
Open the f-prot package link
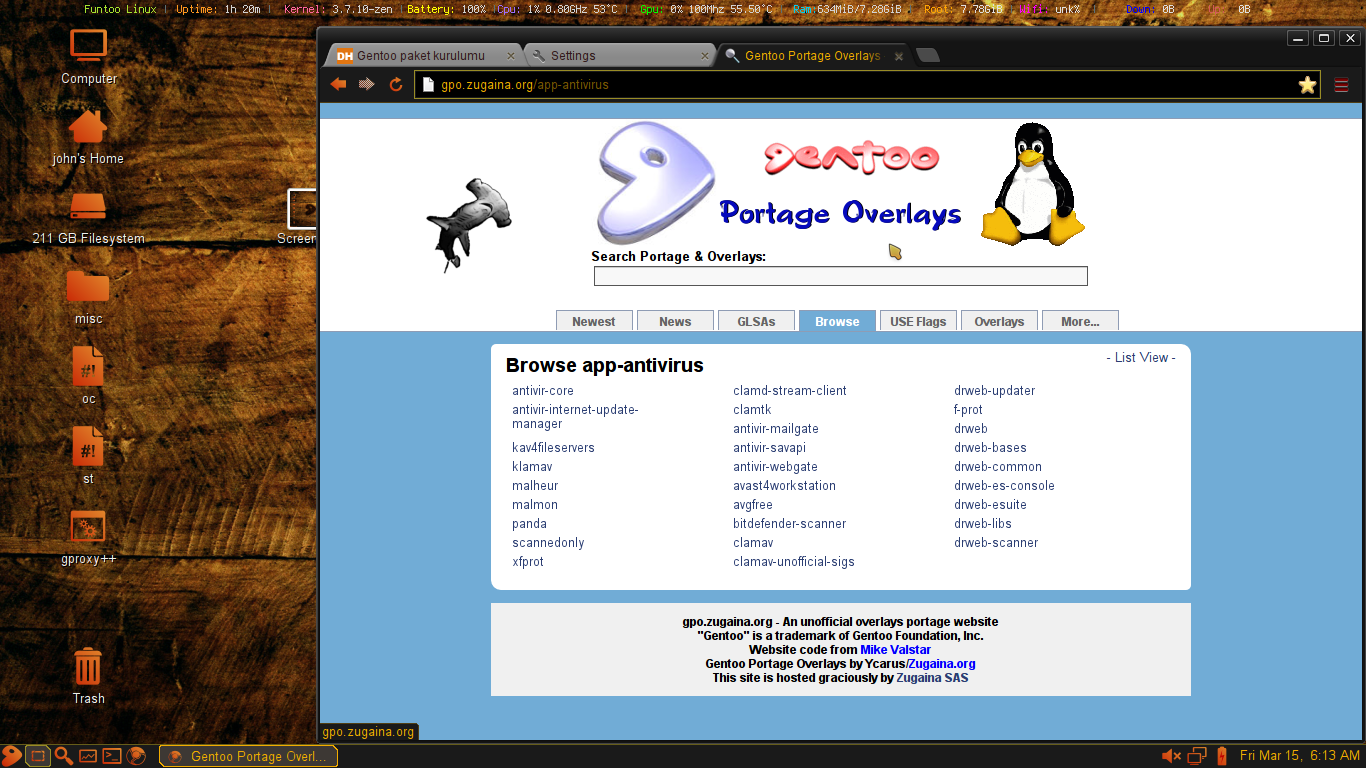pyautogui.click(x=968, y=410)
